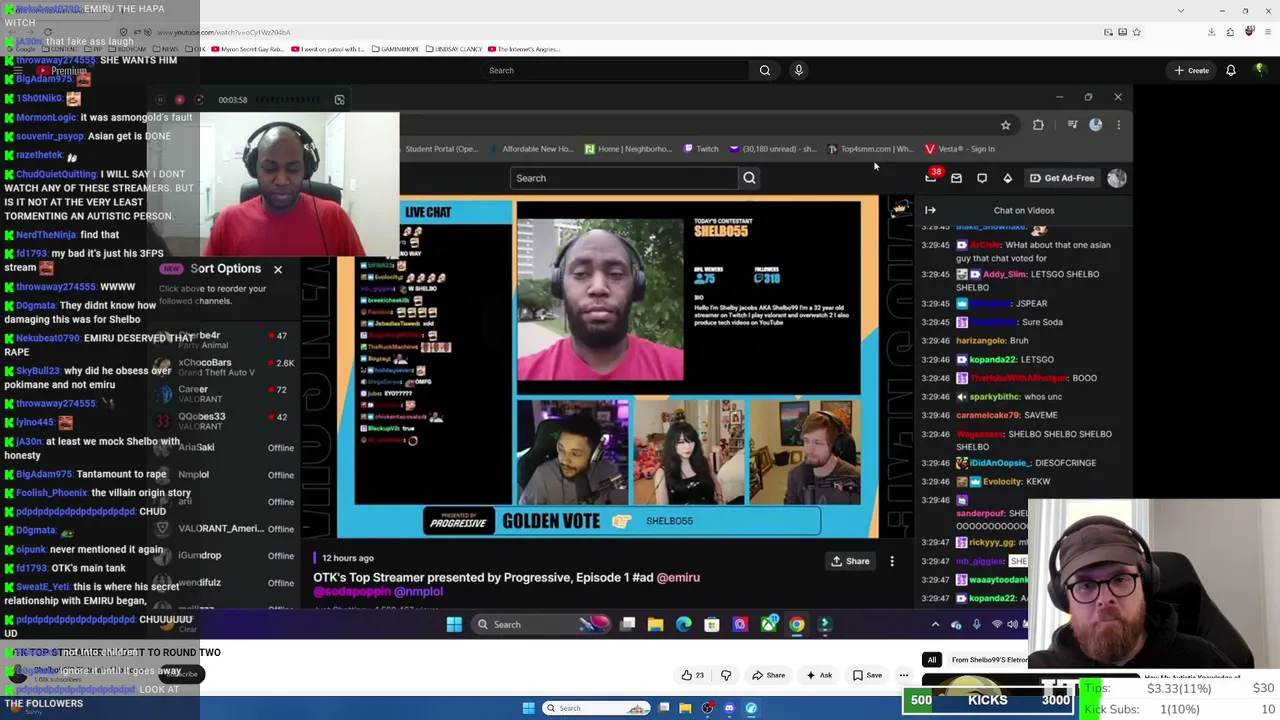Open @emiru link in Kick title
Image resolution: width=1280 pixels, height=720 pixels.
679,577
